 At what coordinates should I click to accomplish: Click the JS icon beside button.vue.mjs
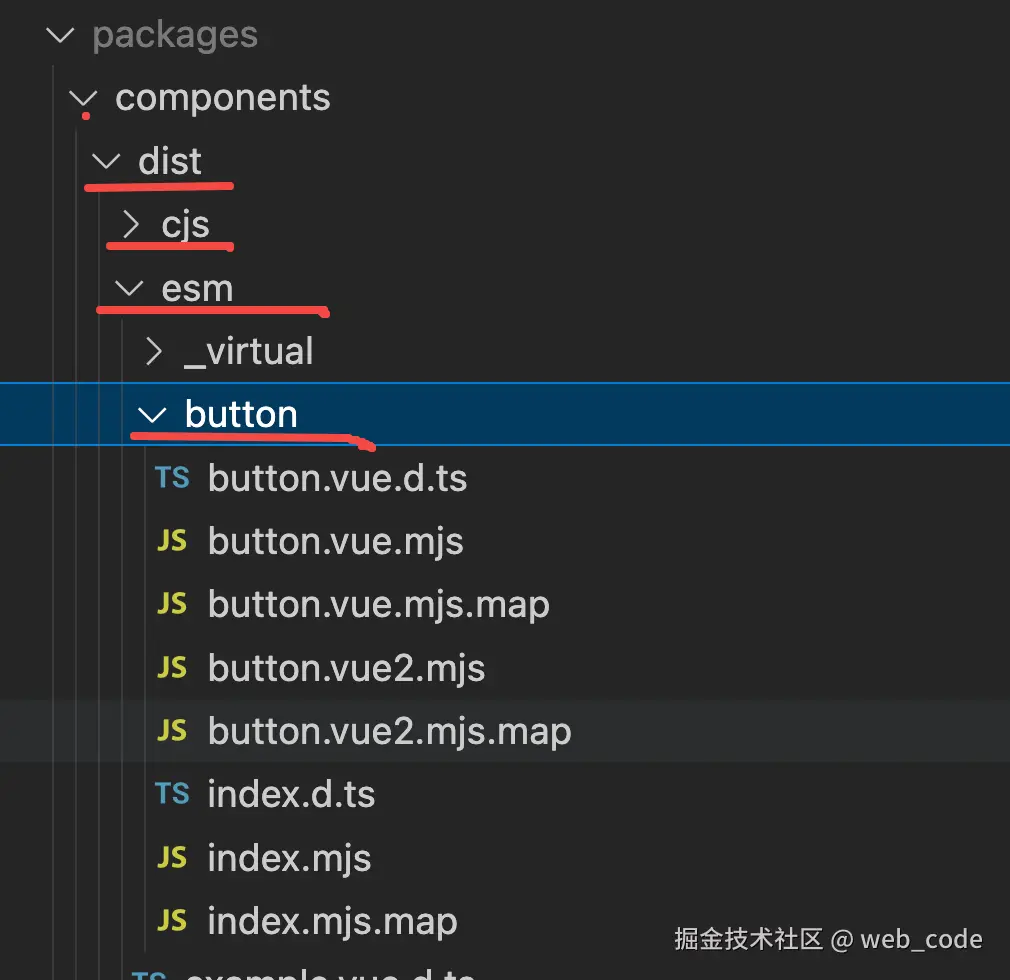coord(172,541)
